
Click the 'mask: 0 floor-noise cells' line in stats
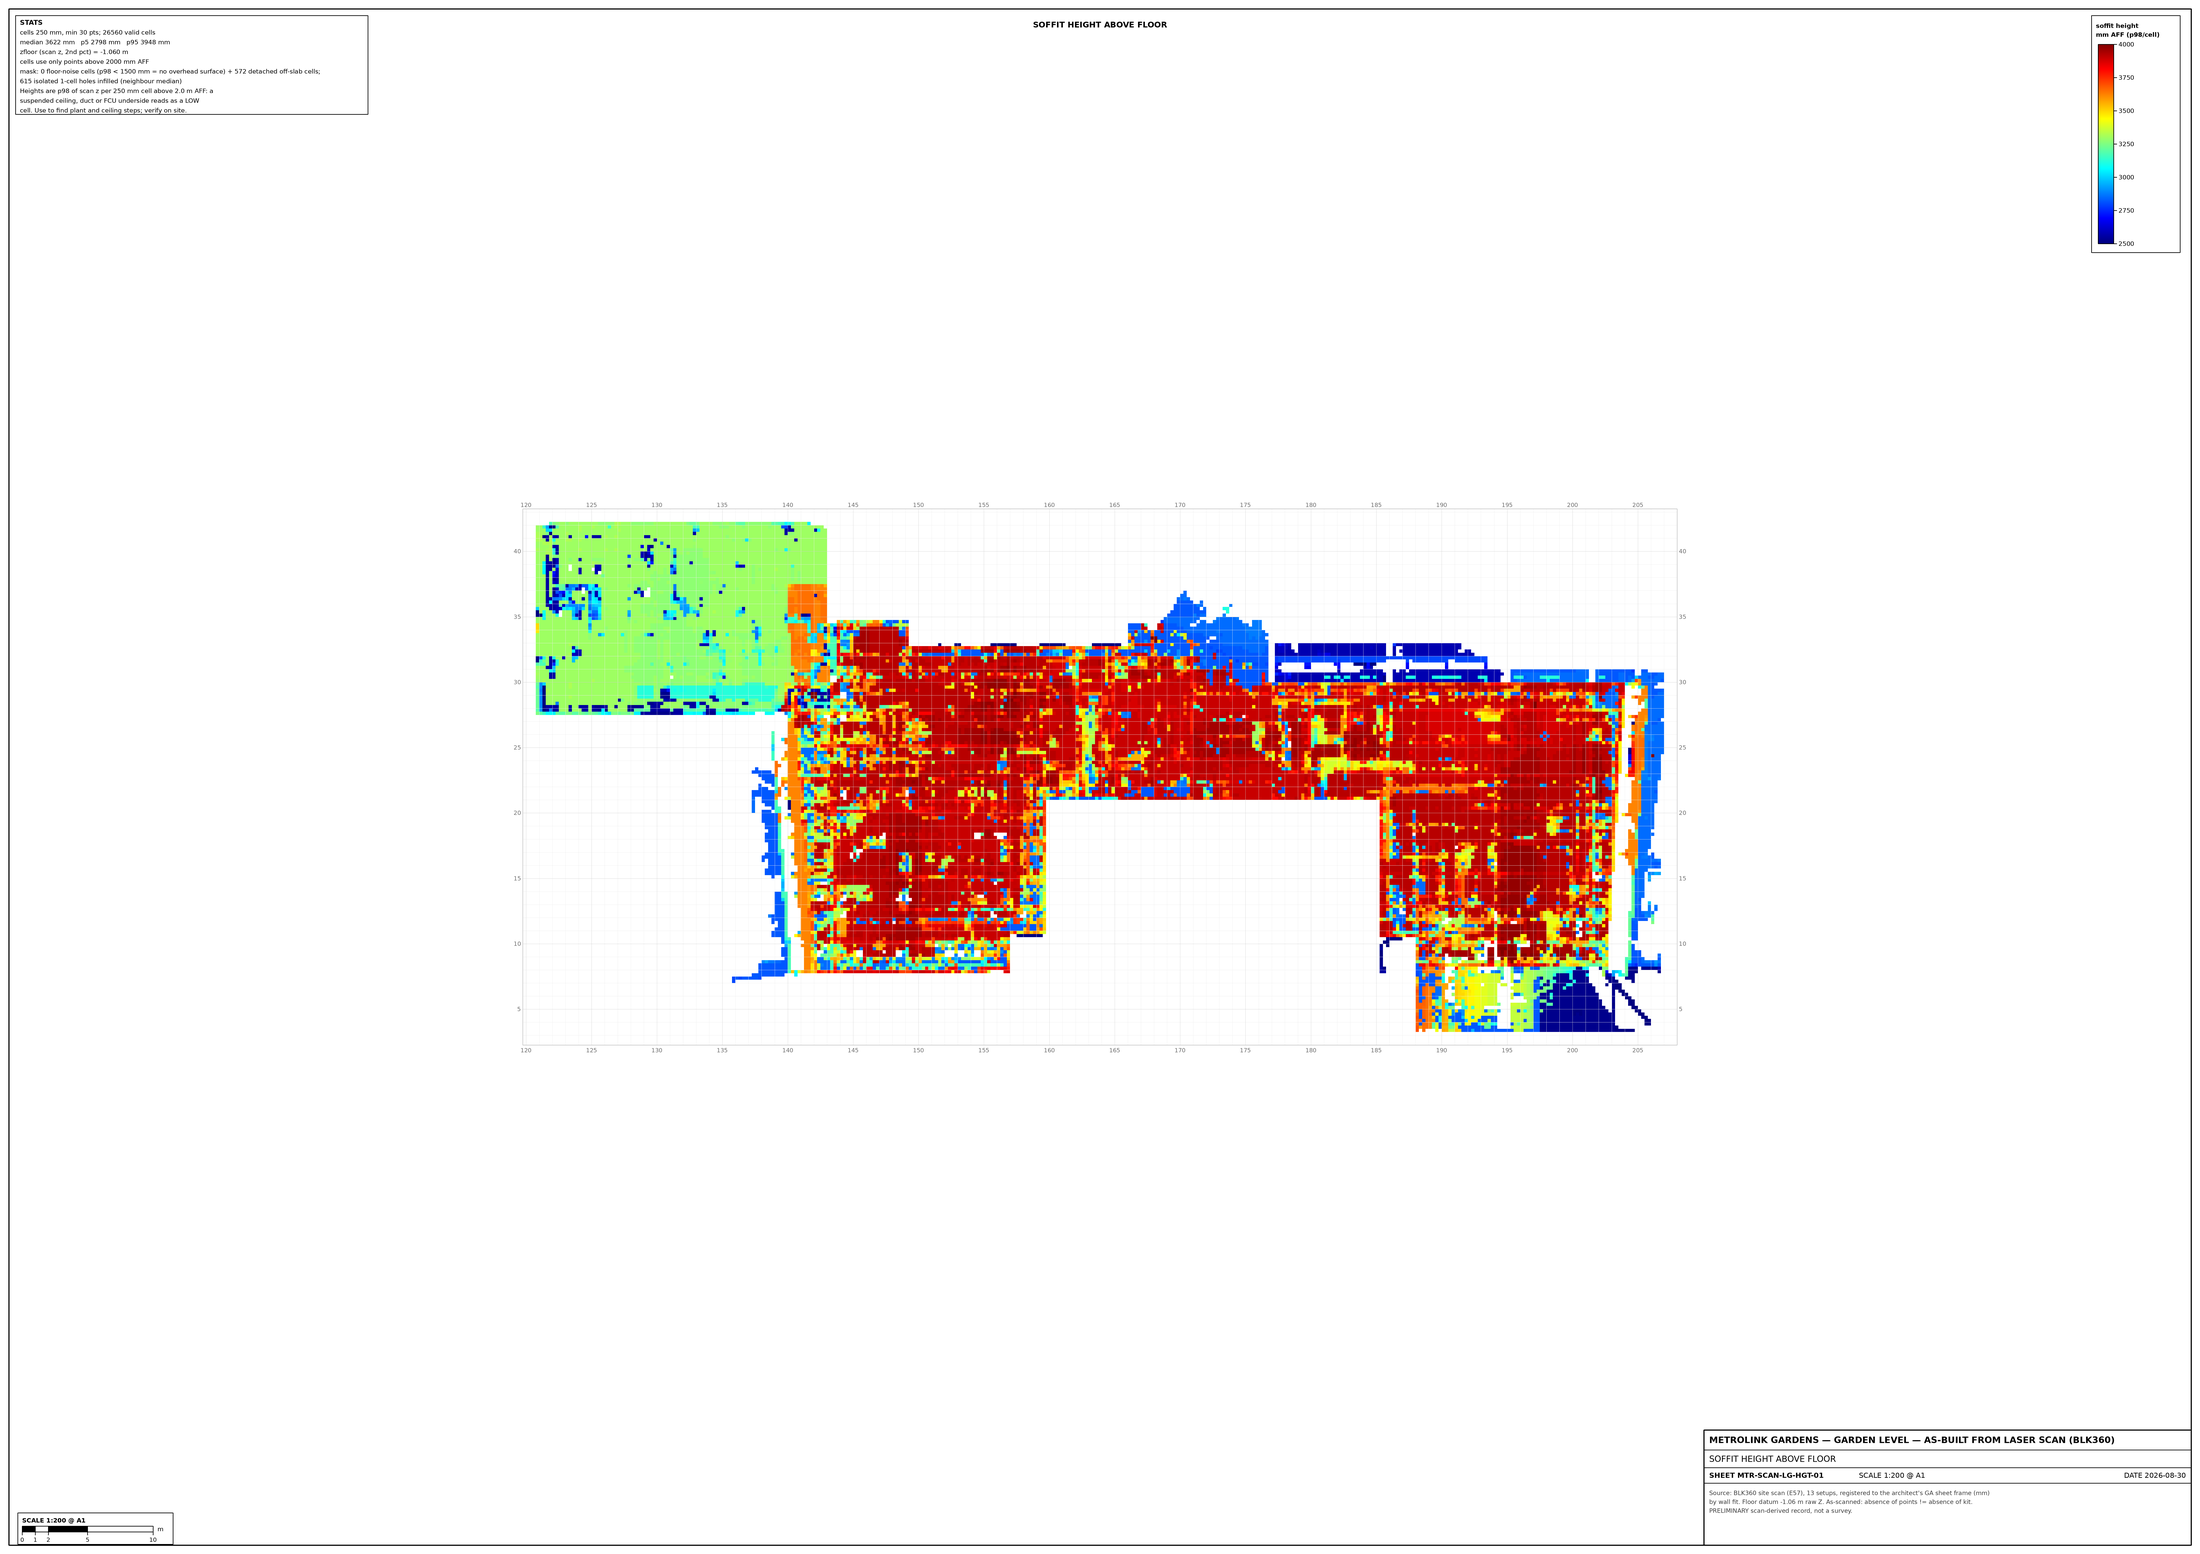point(170,72)
